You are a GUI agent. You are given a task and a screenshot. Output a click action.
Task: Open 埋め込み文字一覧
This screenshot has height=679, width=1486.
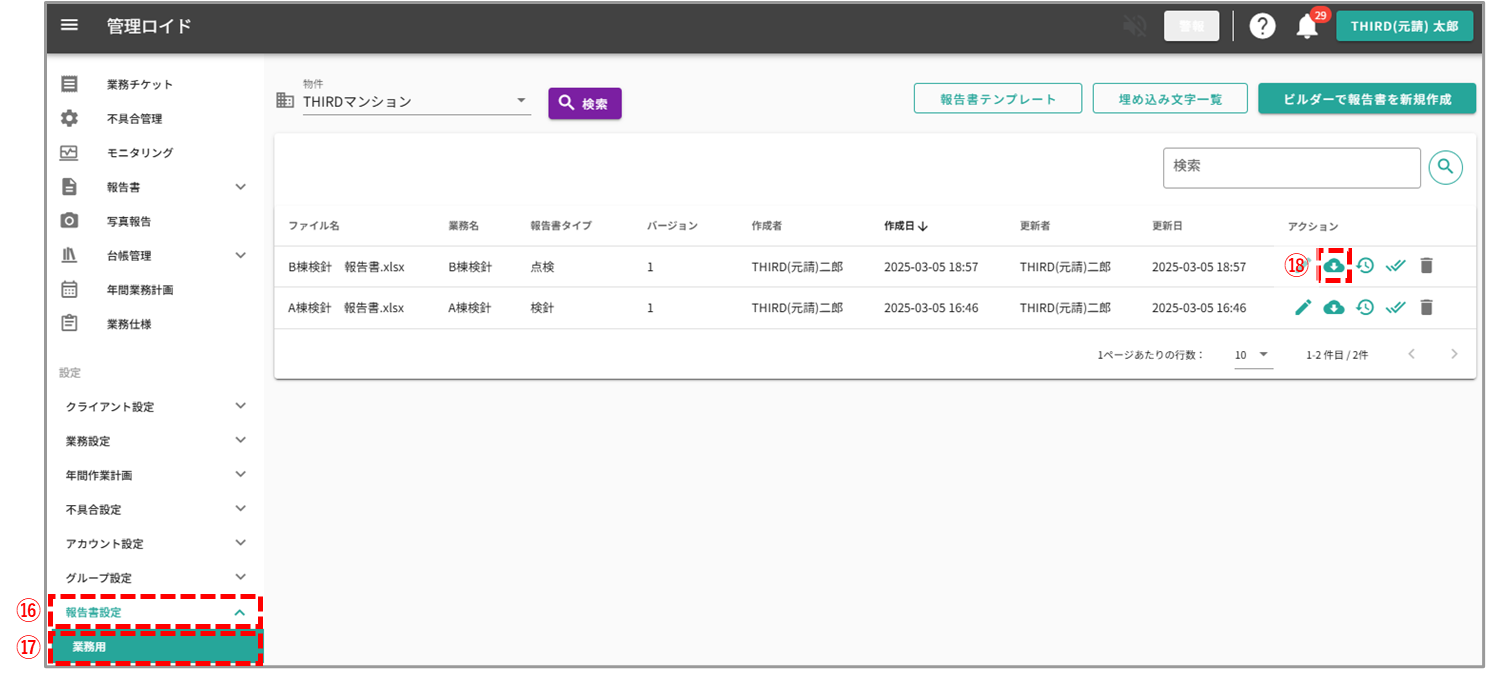click(1170, 99)
